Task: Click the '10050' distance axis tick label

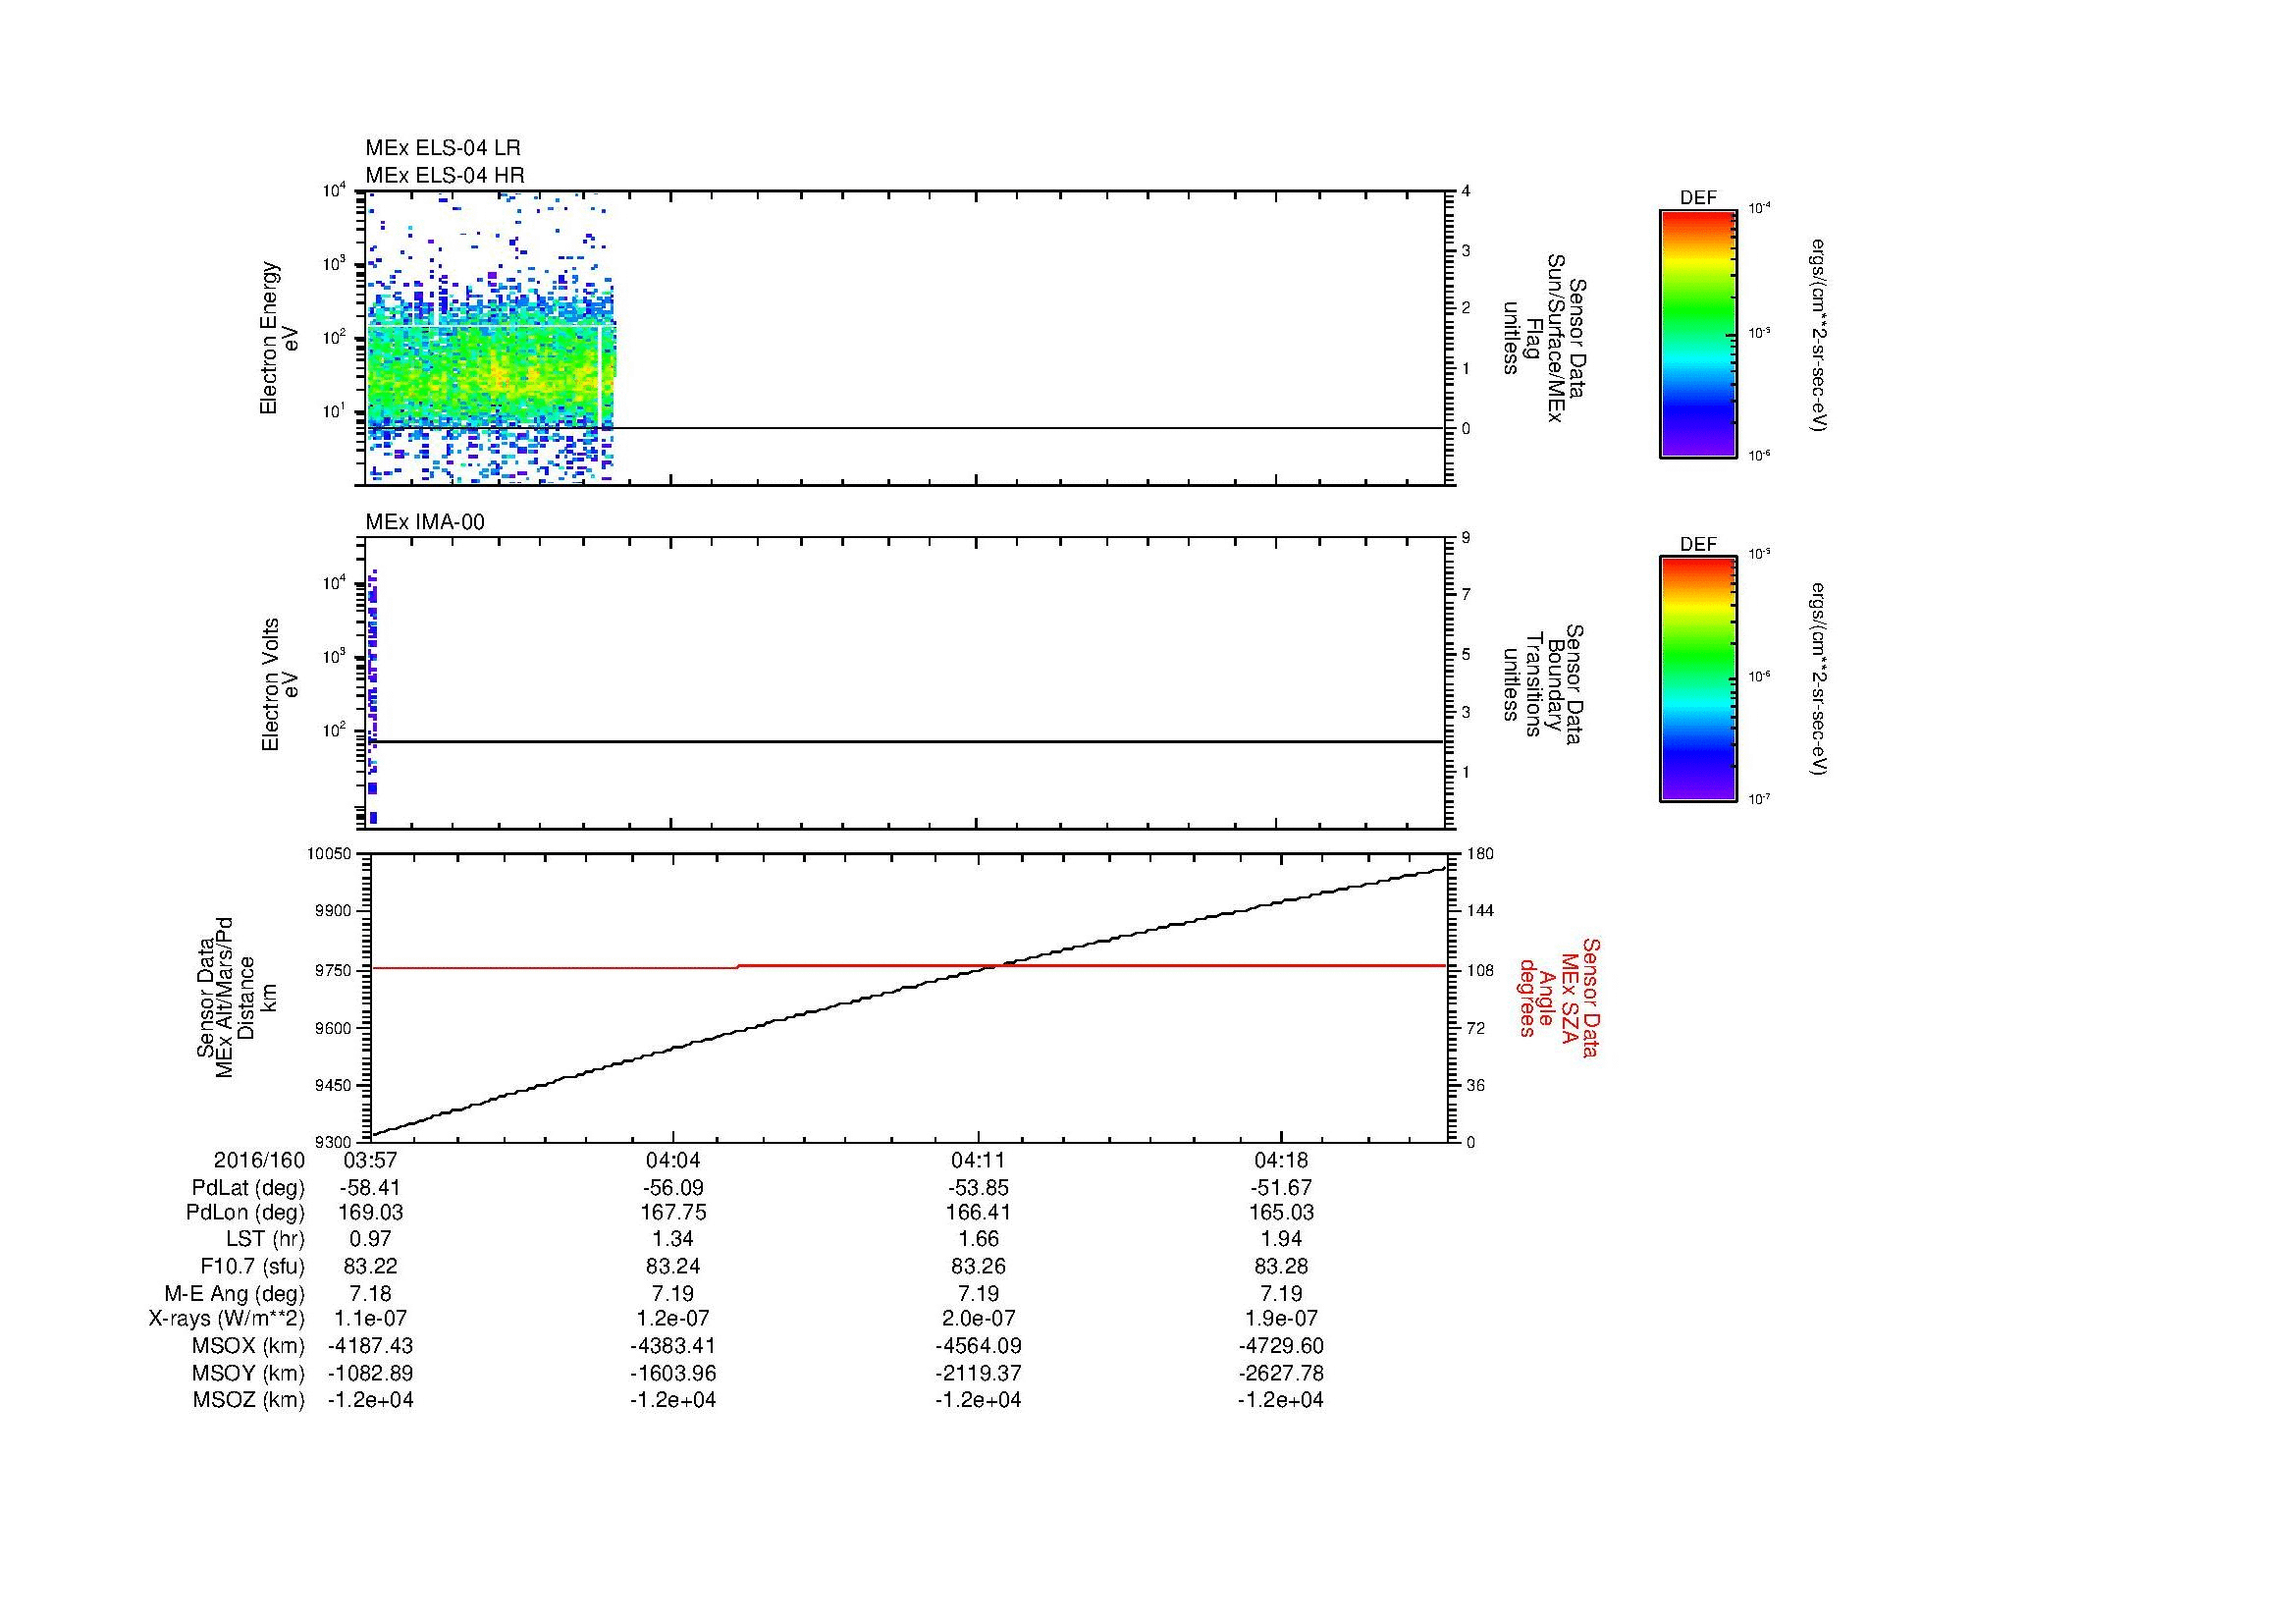Action: (x=330, y=854)
